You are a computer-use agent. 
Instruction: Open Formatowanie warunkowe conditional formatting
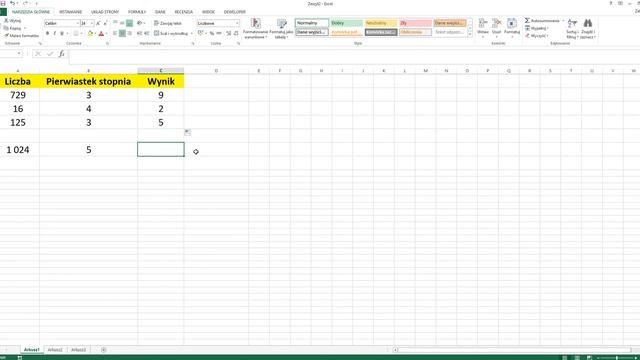pos(256,29)
